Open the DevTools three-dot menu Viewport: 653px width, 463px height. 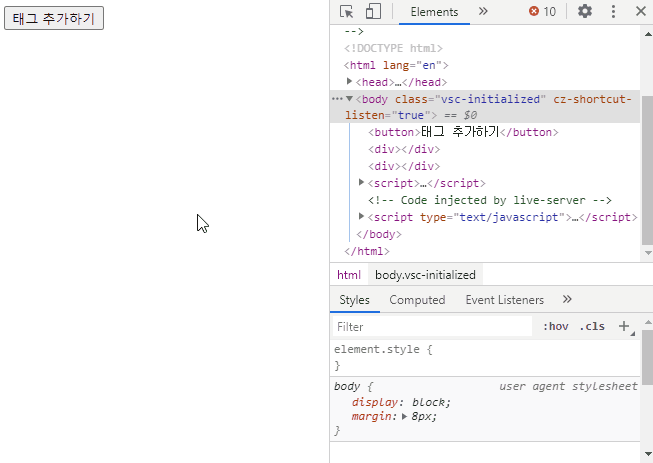613,11
